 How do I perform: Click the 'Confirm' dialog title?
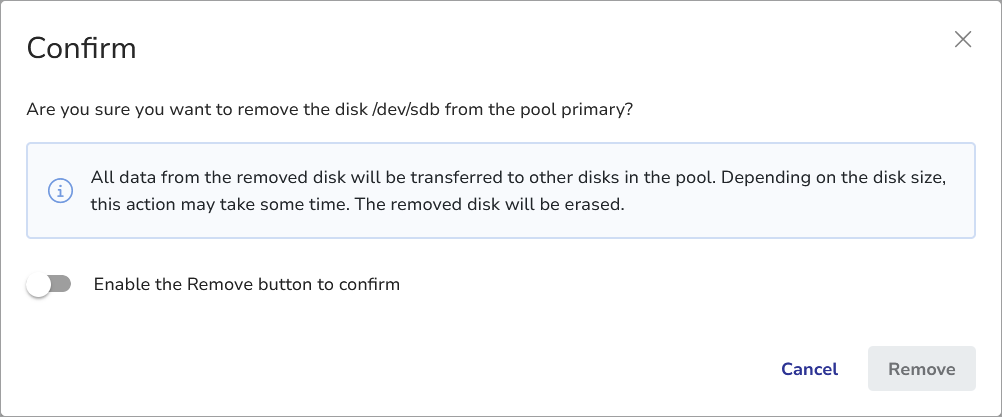(81, 47)
